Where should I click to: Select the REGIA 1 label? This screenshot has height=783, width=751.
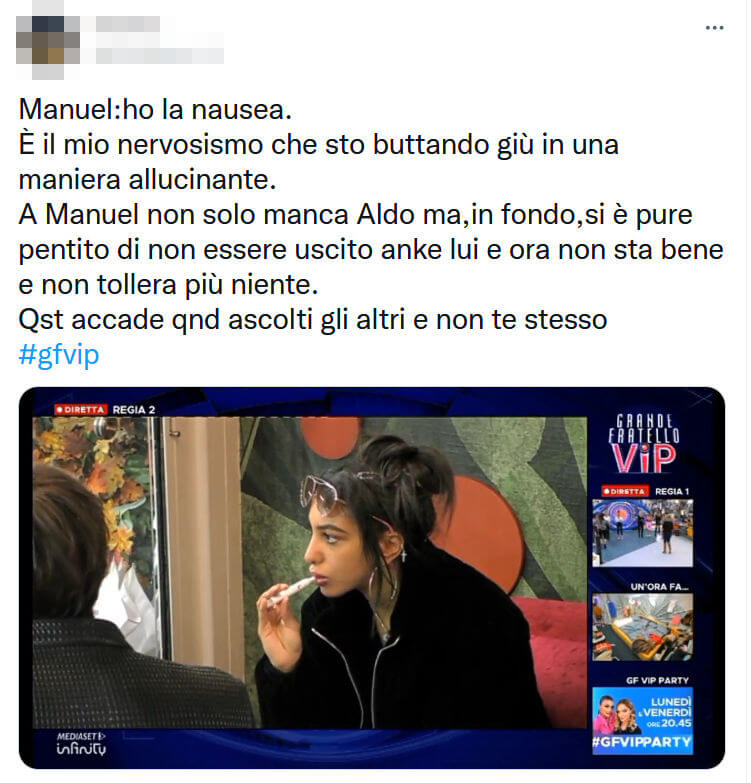(x=672, y=491)
